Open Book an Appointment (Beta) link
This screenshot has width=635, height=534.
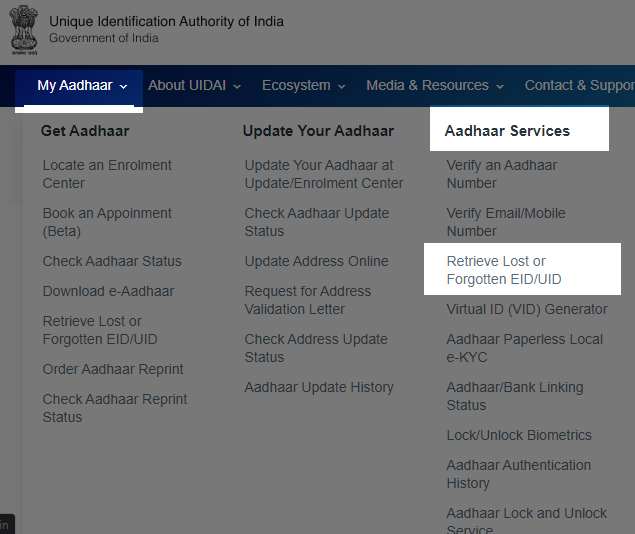click(x=107, y=222)
